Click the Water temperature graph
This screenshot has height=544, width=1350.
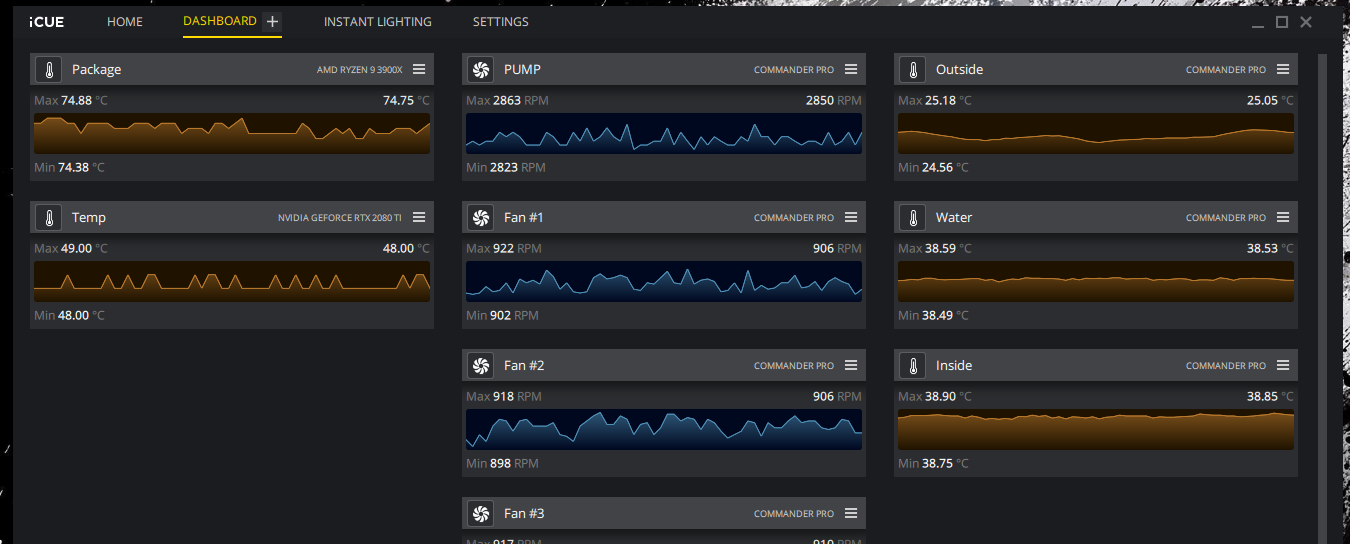1096,281
